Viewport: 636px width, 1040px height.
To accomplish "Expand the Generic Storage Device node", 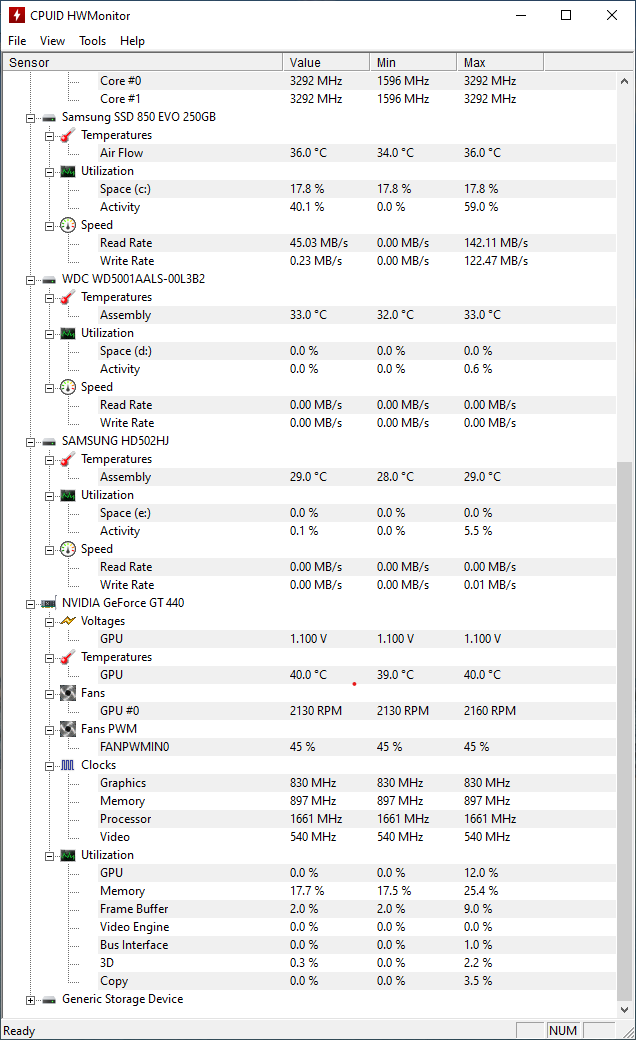I will tap(30, 999).
